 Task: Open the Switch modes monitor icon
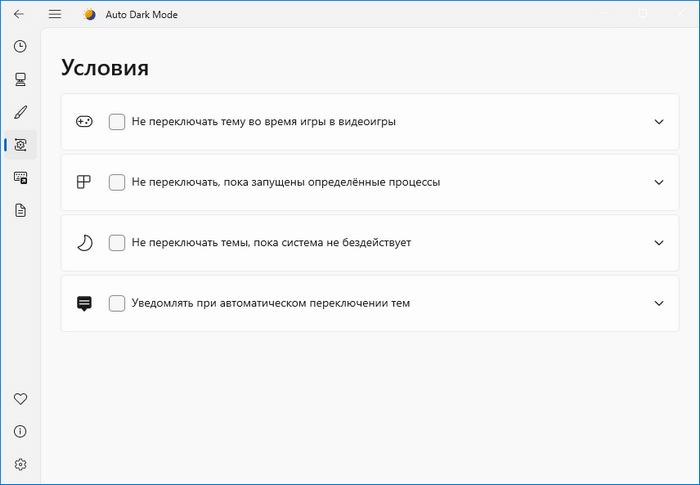(x=21, y=79)
